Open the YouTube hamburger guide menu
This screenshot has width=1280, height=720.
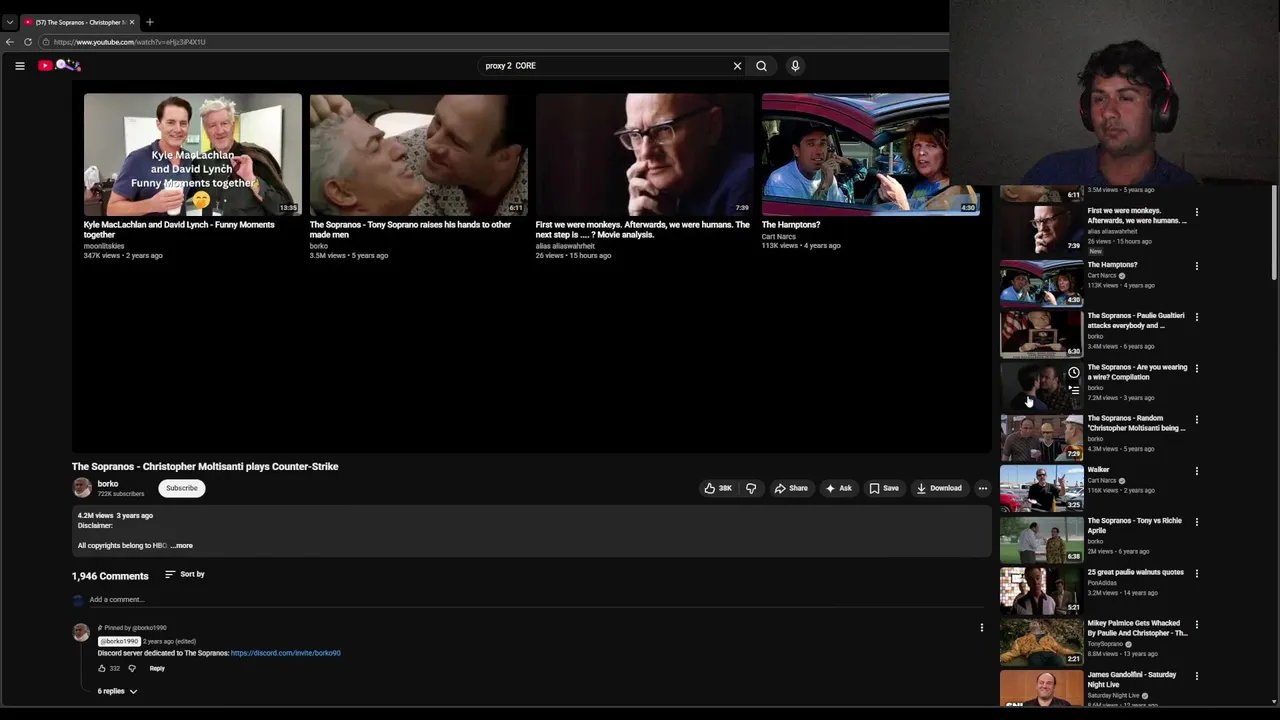point(19,66)
